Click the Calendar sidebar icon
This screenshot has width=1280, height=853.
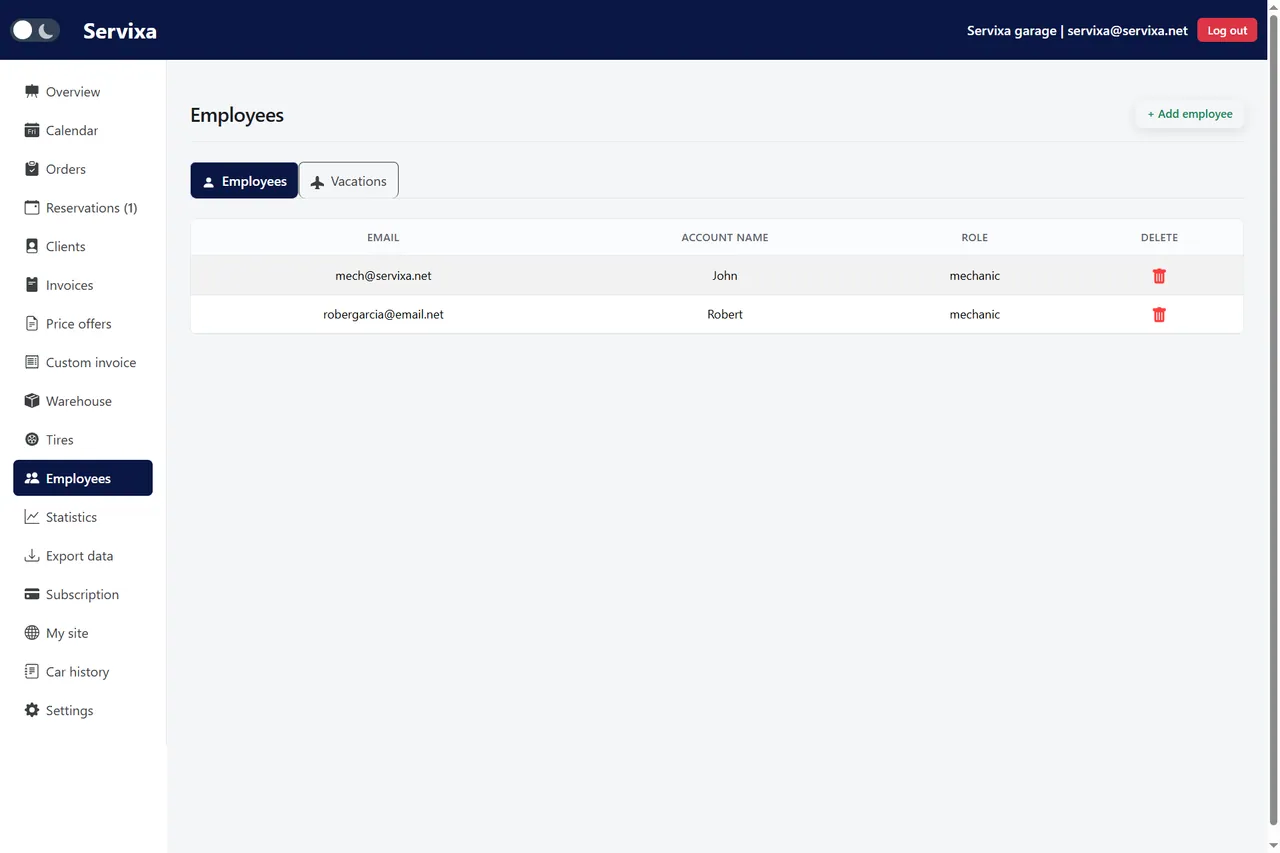[32, 130]
